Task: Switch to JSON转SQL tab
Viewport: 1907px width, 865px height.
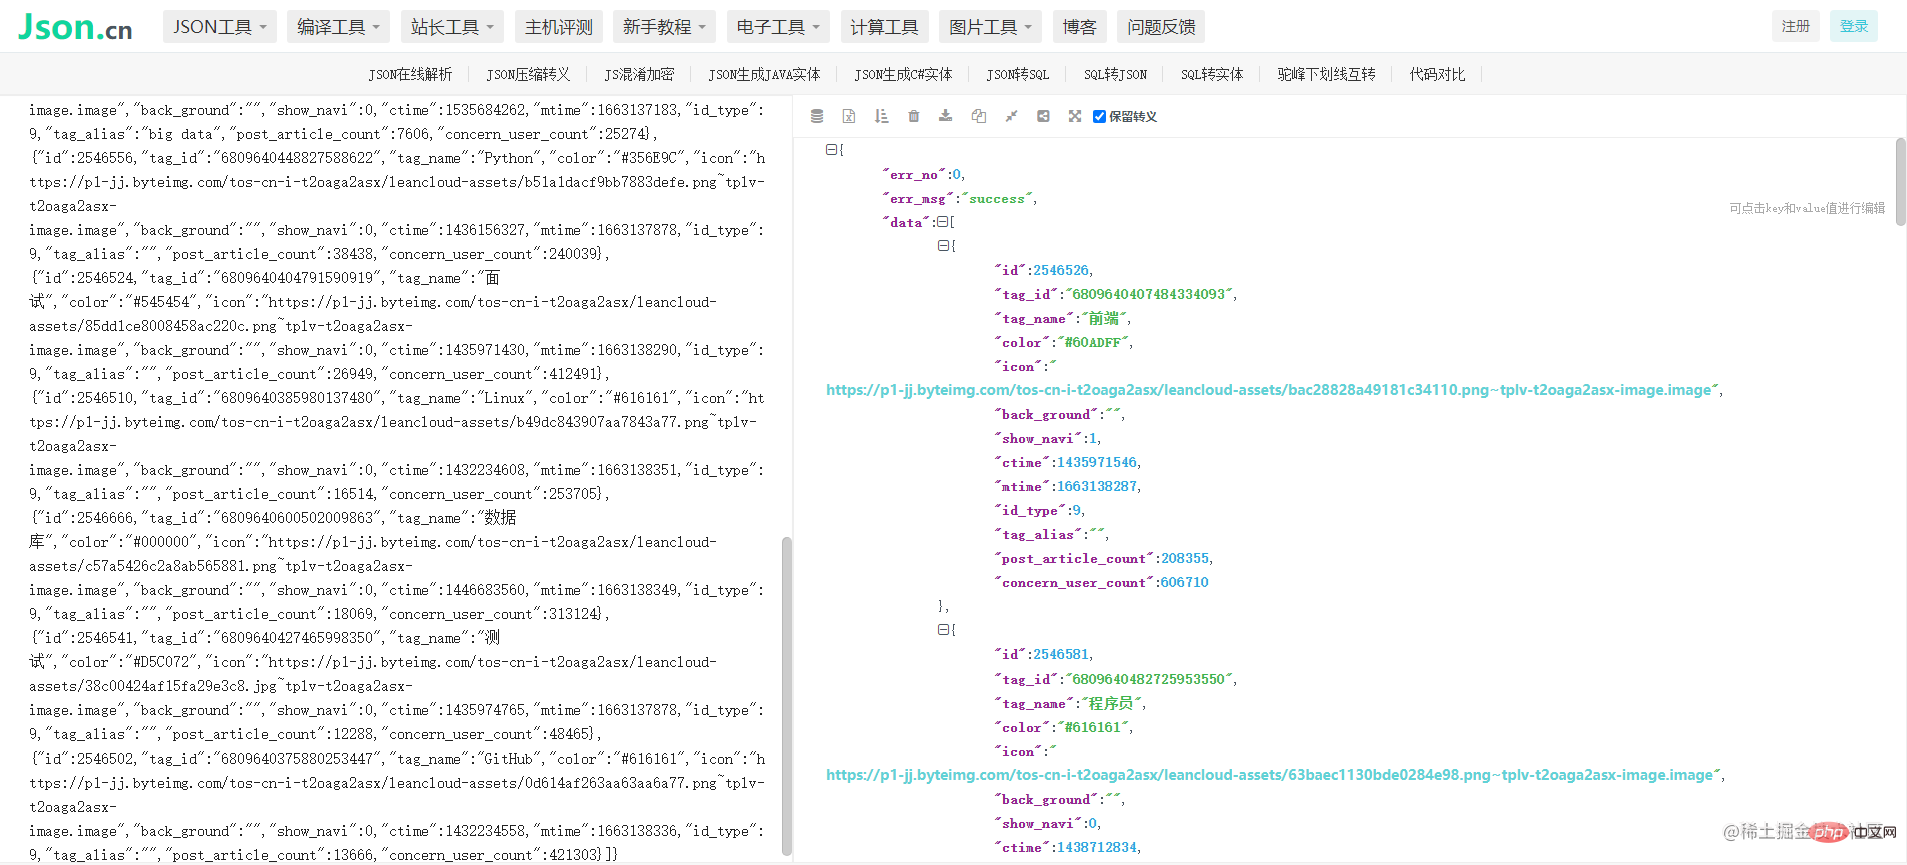Action: [1018, 74]
